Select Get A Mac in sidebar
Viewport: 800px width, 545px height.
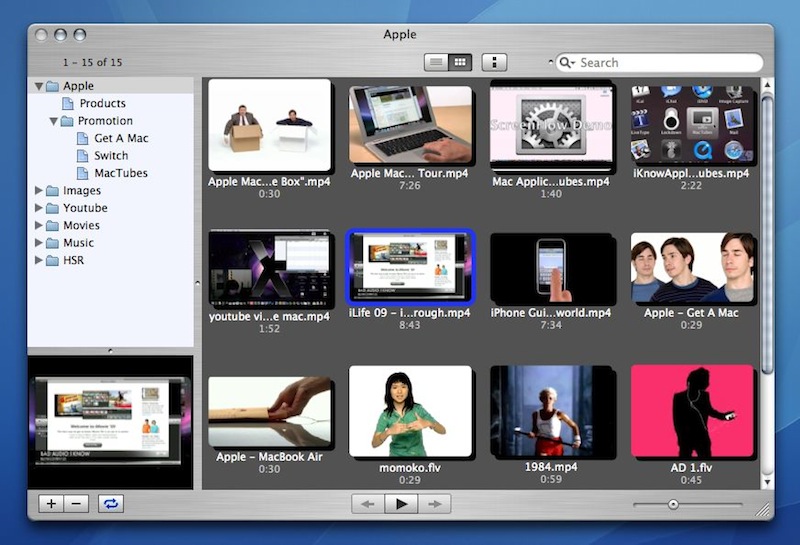click(x=120, y=138)
